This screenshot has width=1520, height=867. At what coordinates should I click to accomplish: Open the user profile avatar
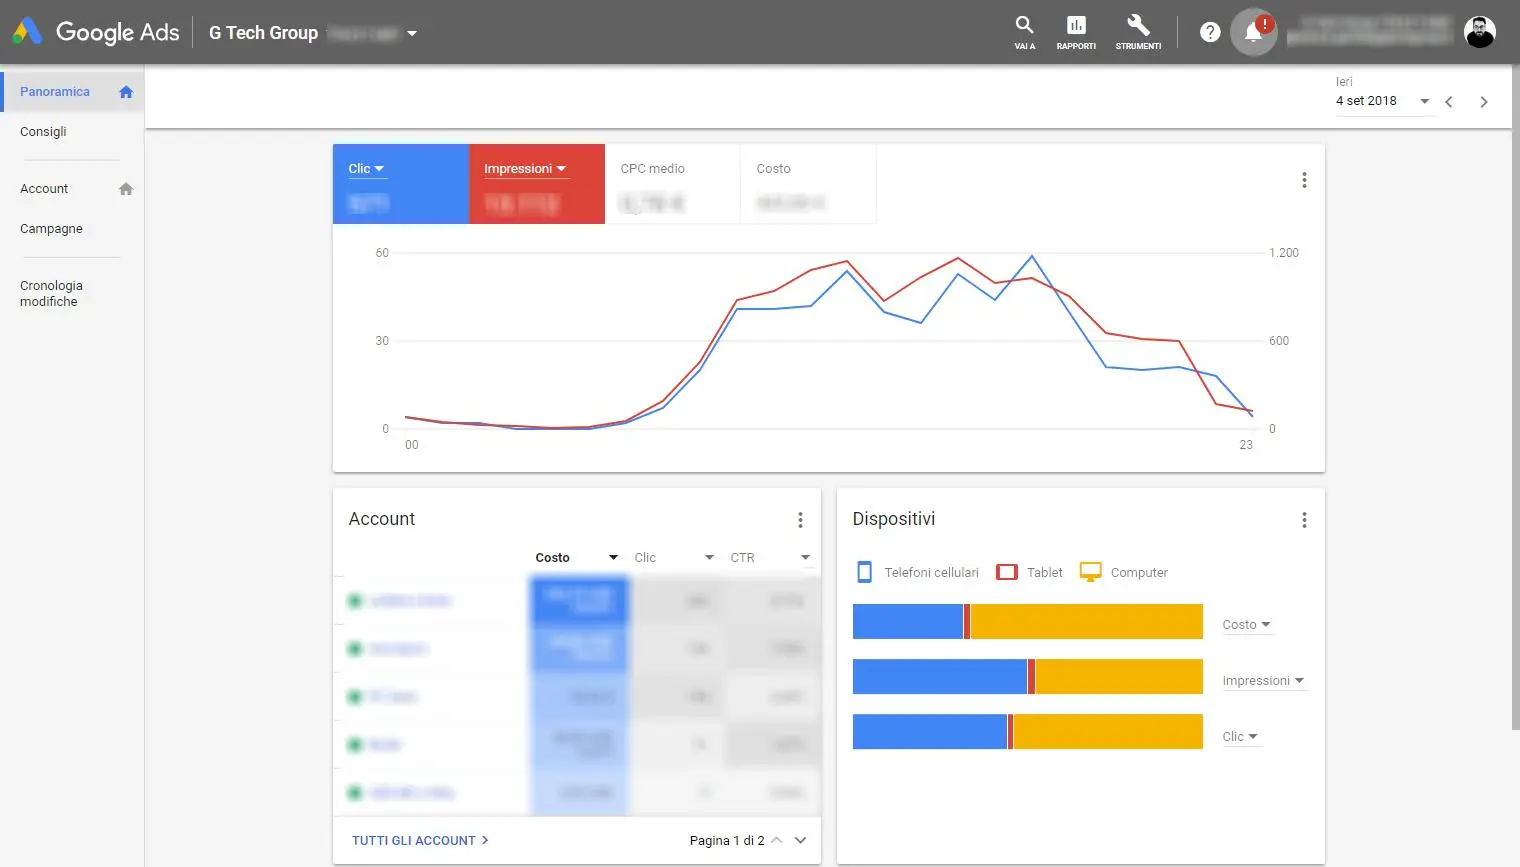tap(1480, 32)
